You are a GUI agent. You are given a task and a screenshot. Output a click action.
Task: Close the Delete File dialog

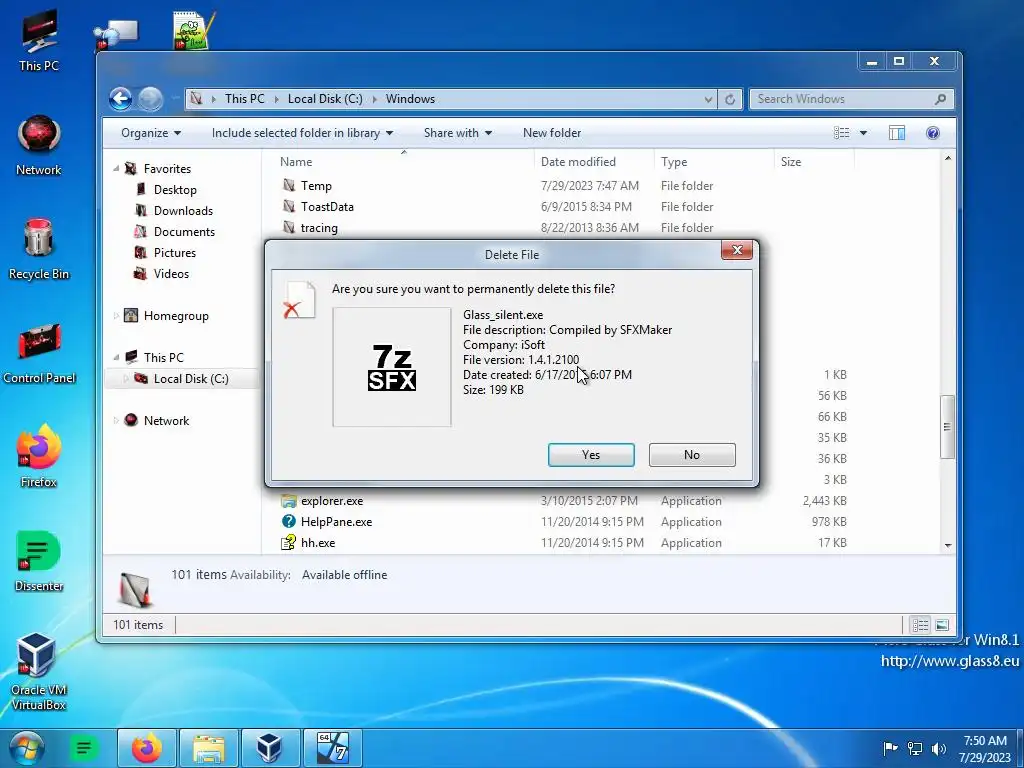click(737, 250)
